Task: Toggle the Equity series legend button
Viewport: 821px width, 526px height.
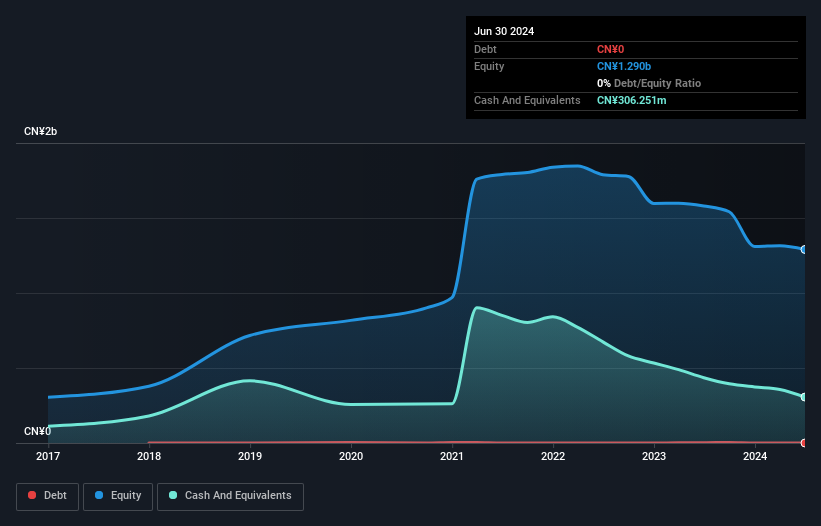Action: pos(118,496)
